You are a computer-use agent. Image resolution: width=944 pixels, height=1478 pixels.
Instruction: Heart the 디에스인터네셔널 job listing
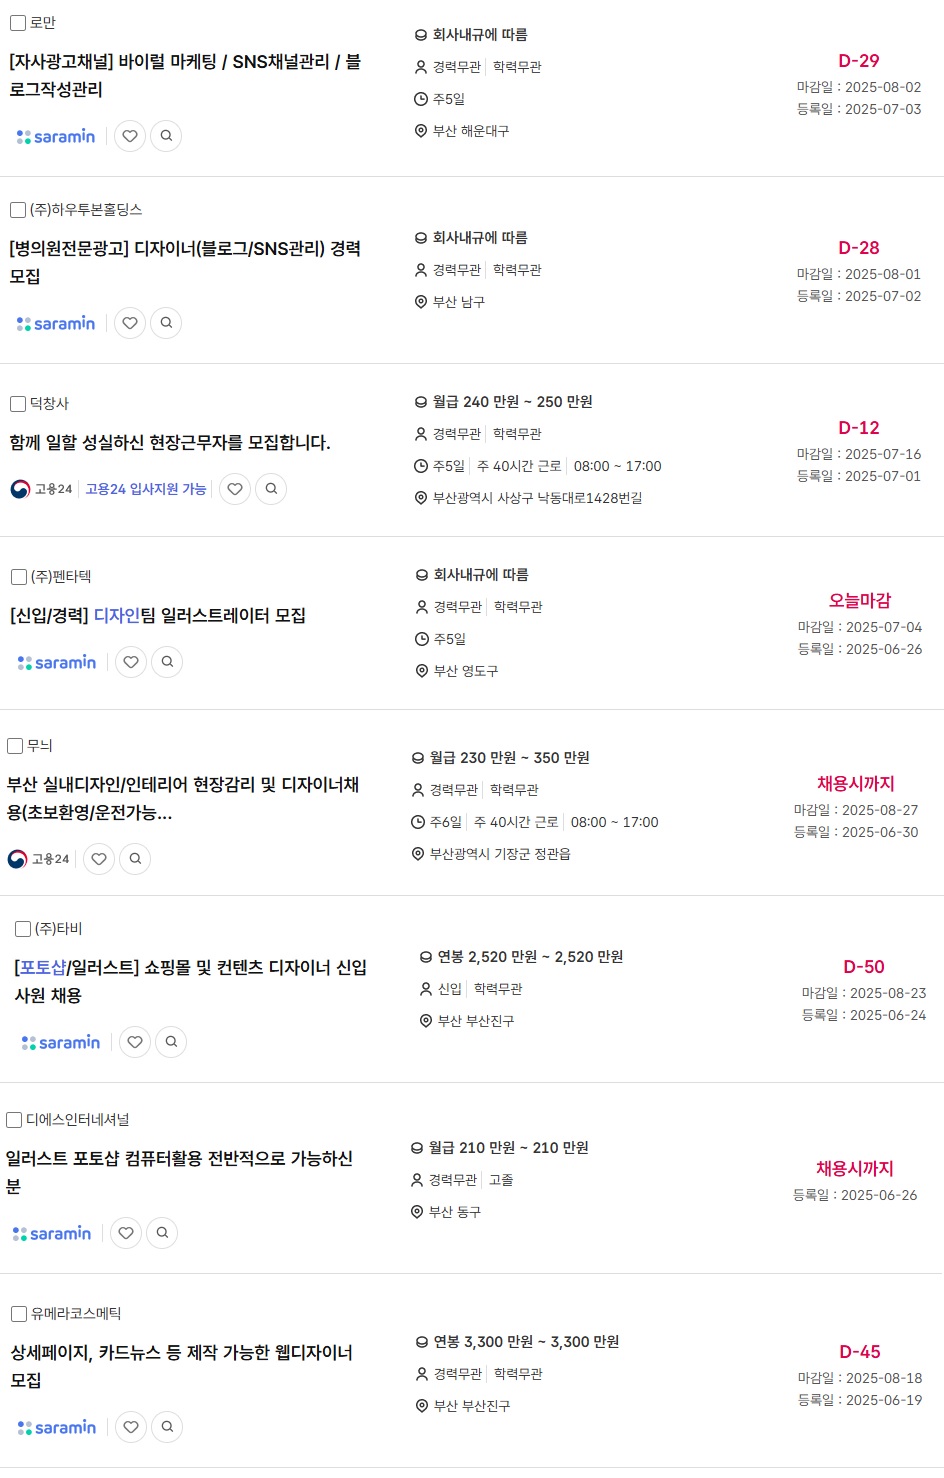click(126, 1233)
